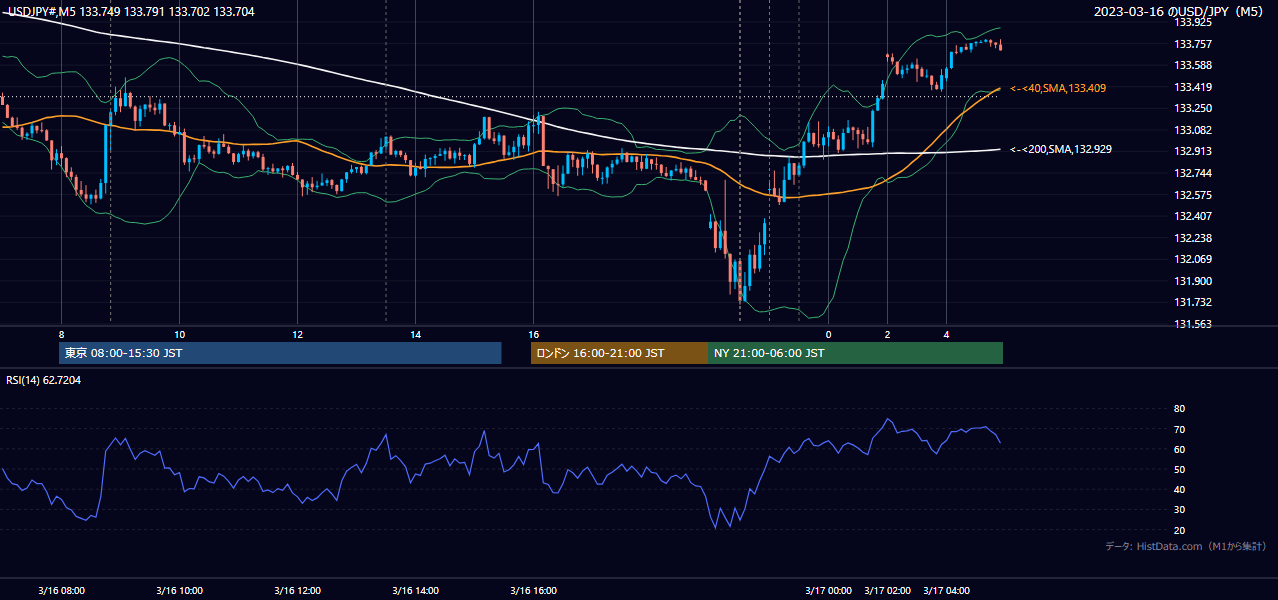Select the 200 SMA 132.929 label
1278x600 pixels.
(x=1061, y=149)
